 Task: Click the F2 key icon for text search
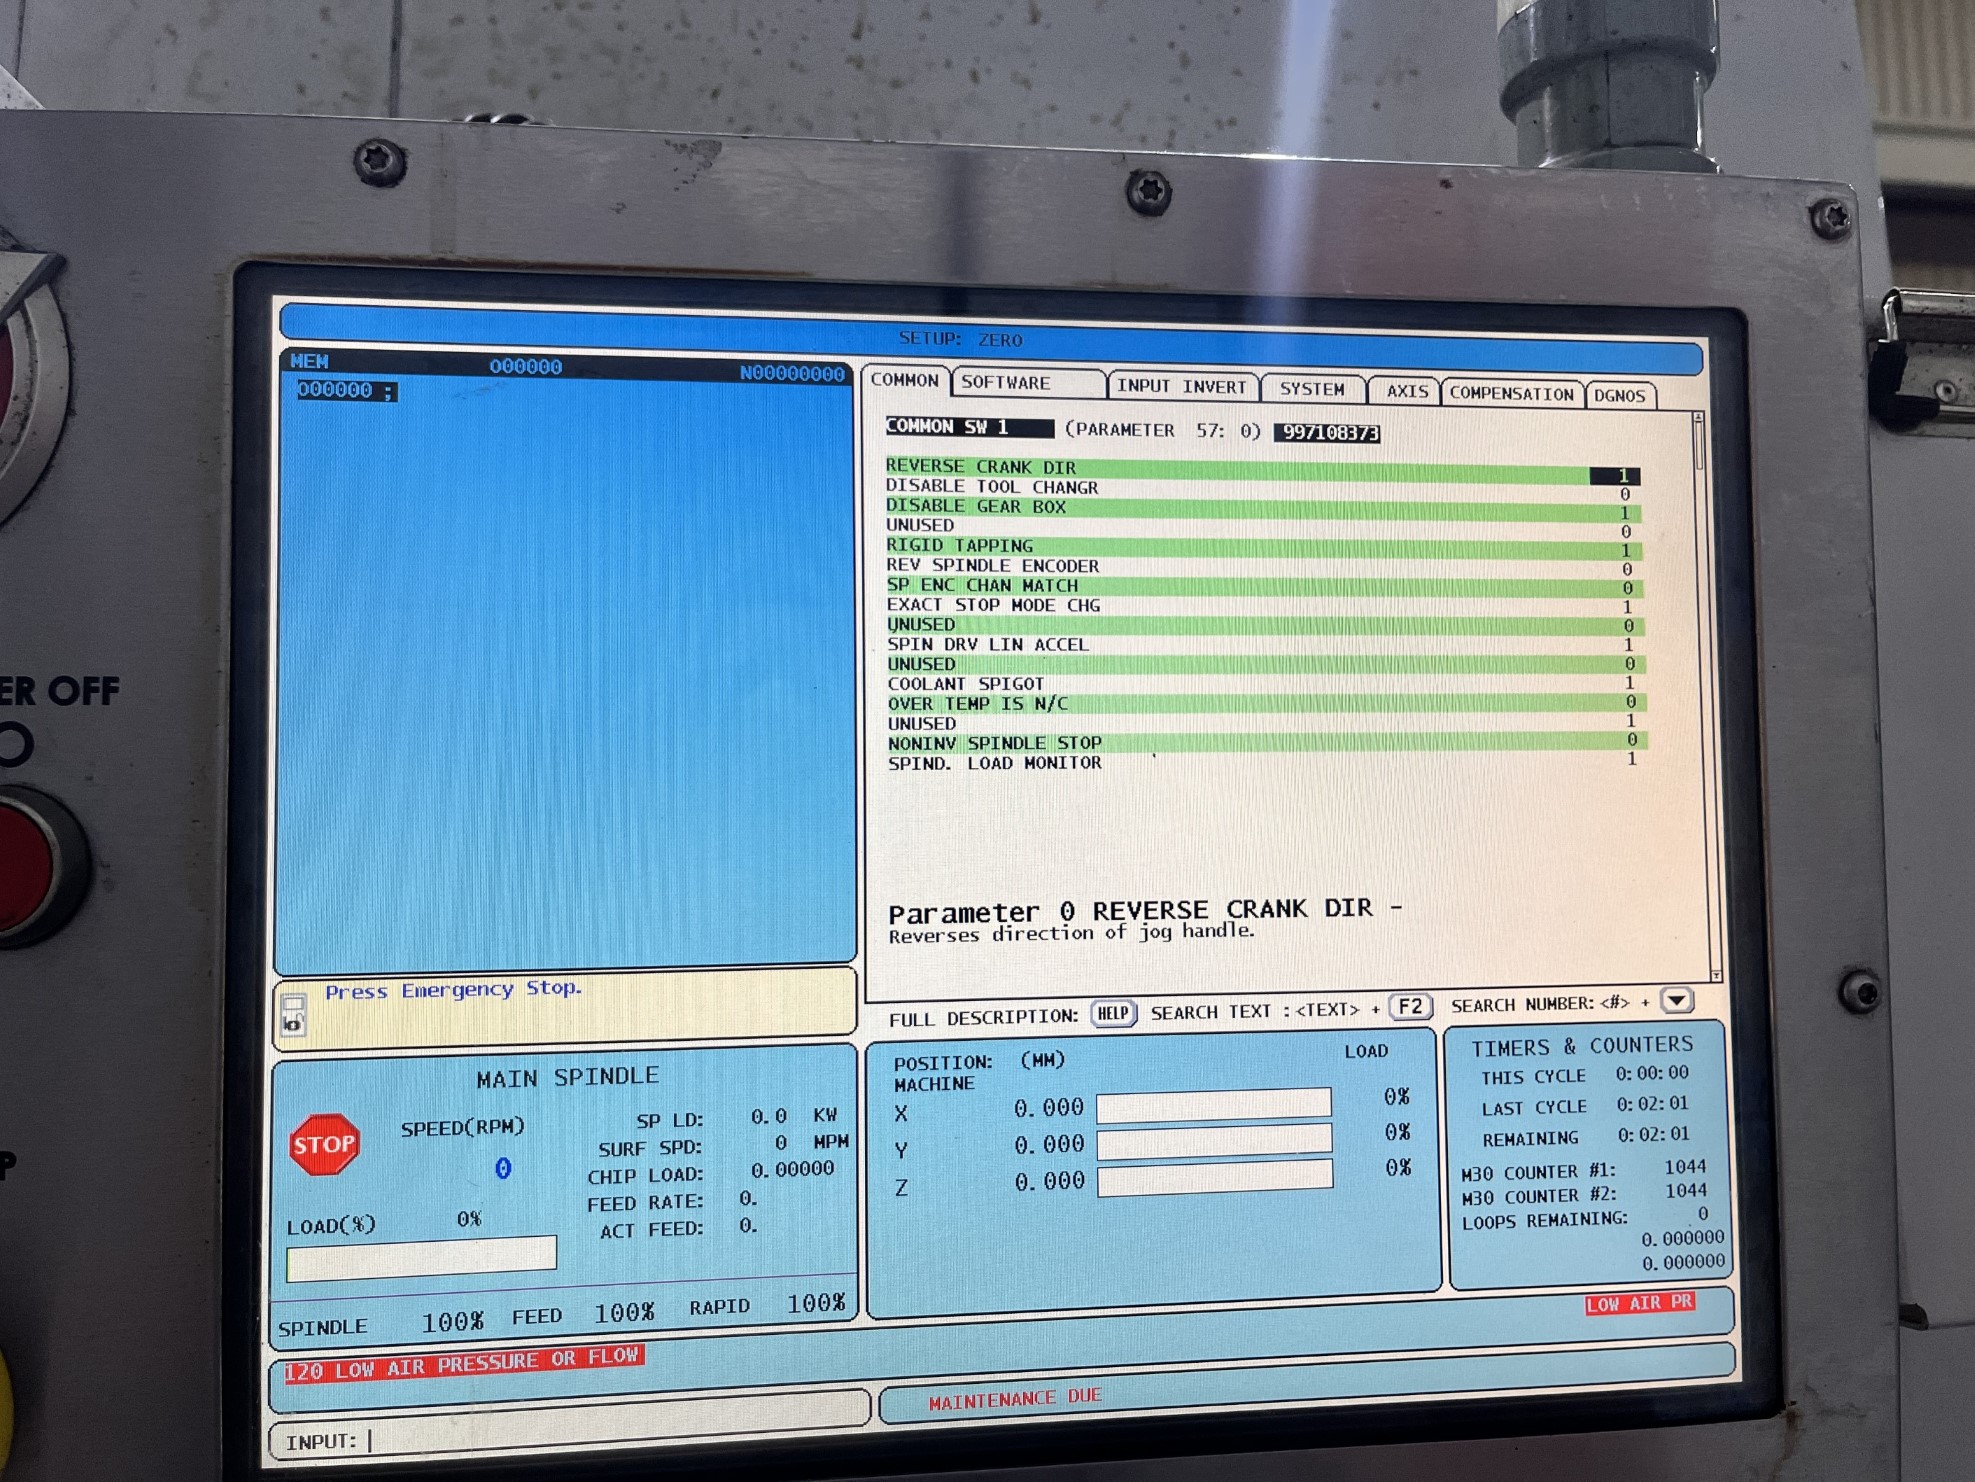[1410, 1007]
